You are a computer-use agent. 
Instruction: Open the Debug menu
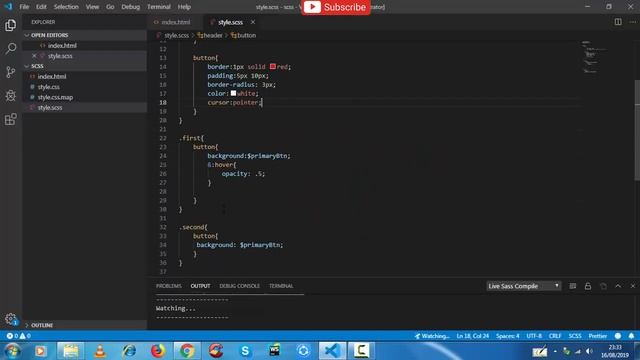[x=130, y=7]
